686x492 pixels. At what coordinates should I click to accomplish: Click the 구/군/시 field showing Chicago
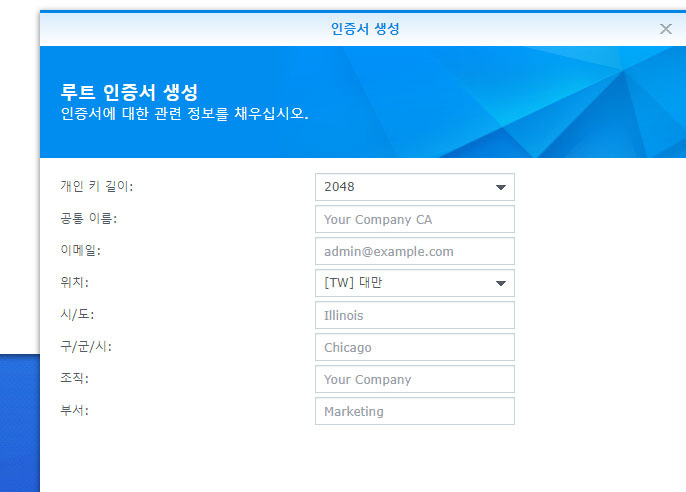(414, 347)
